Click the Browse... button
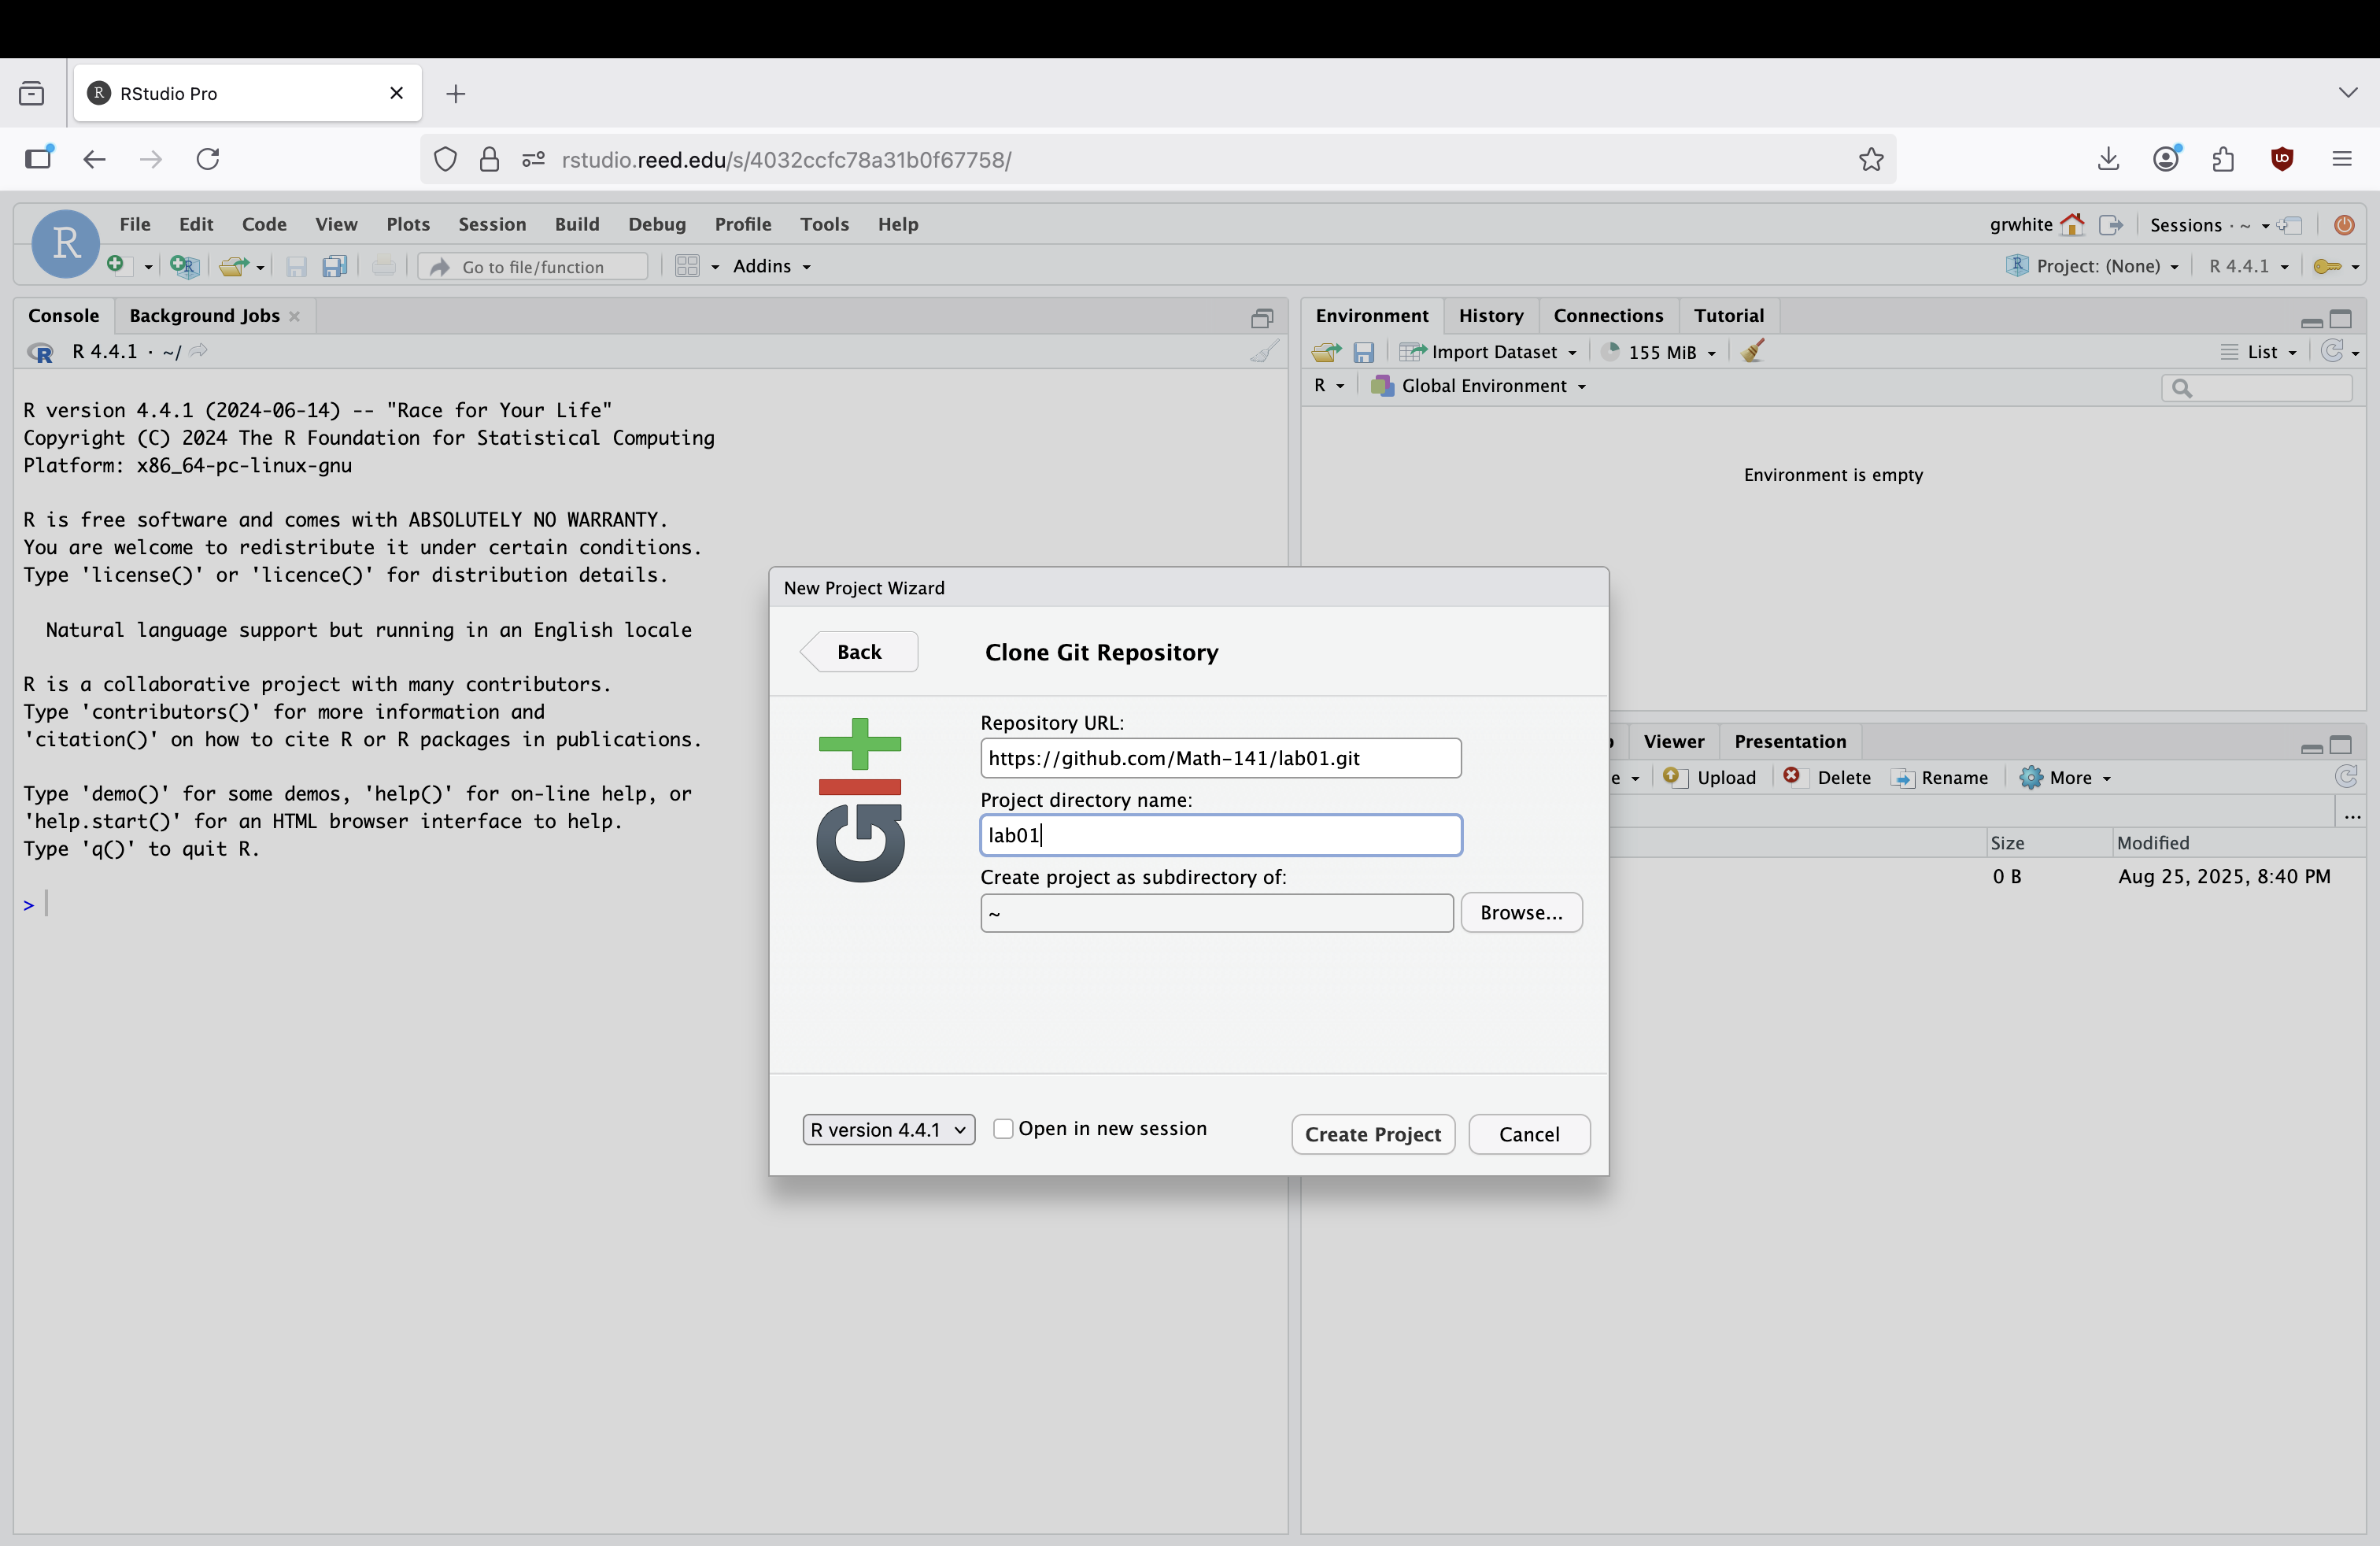This screenshot has width=2380, height=1546. (x=1520, y=913)
